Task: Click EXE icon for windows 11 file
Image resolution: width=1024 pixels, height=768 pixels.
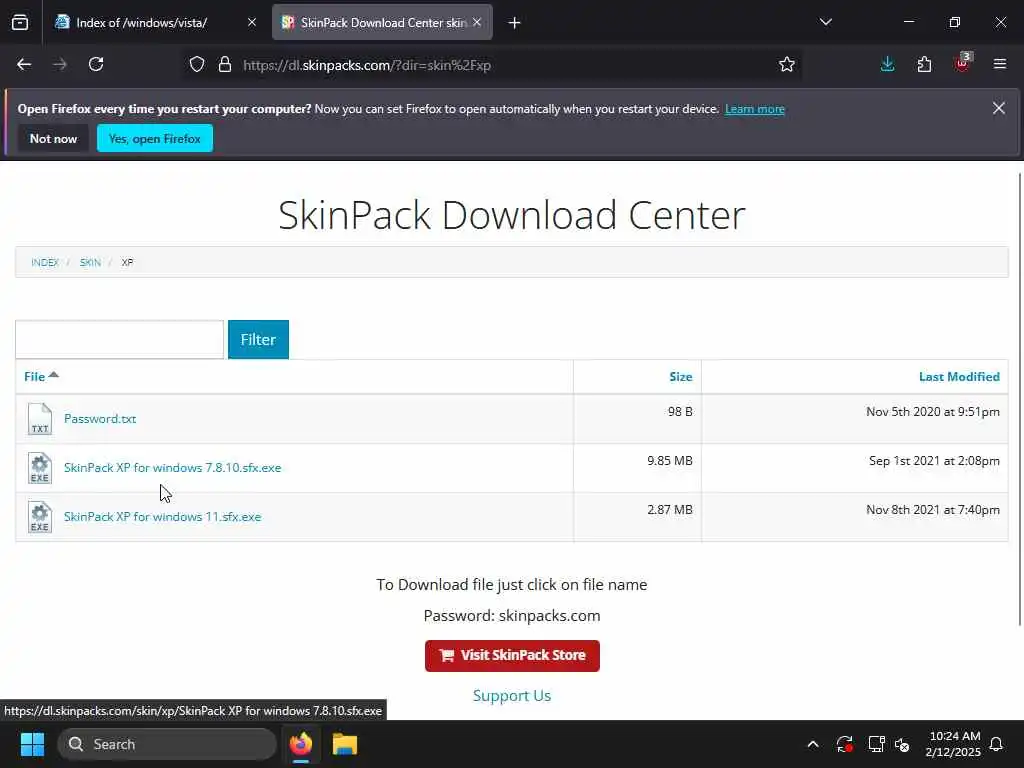Action: 39,517
